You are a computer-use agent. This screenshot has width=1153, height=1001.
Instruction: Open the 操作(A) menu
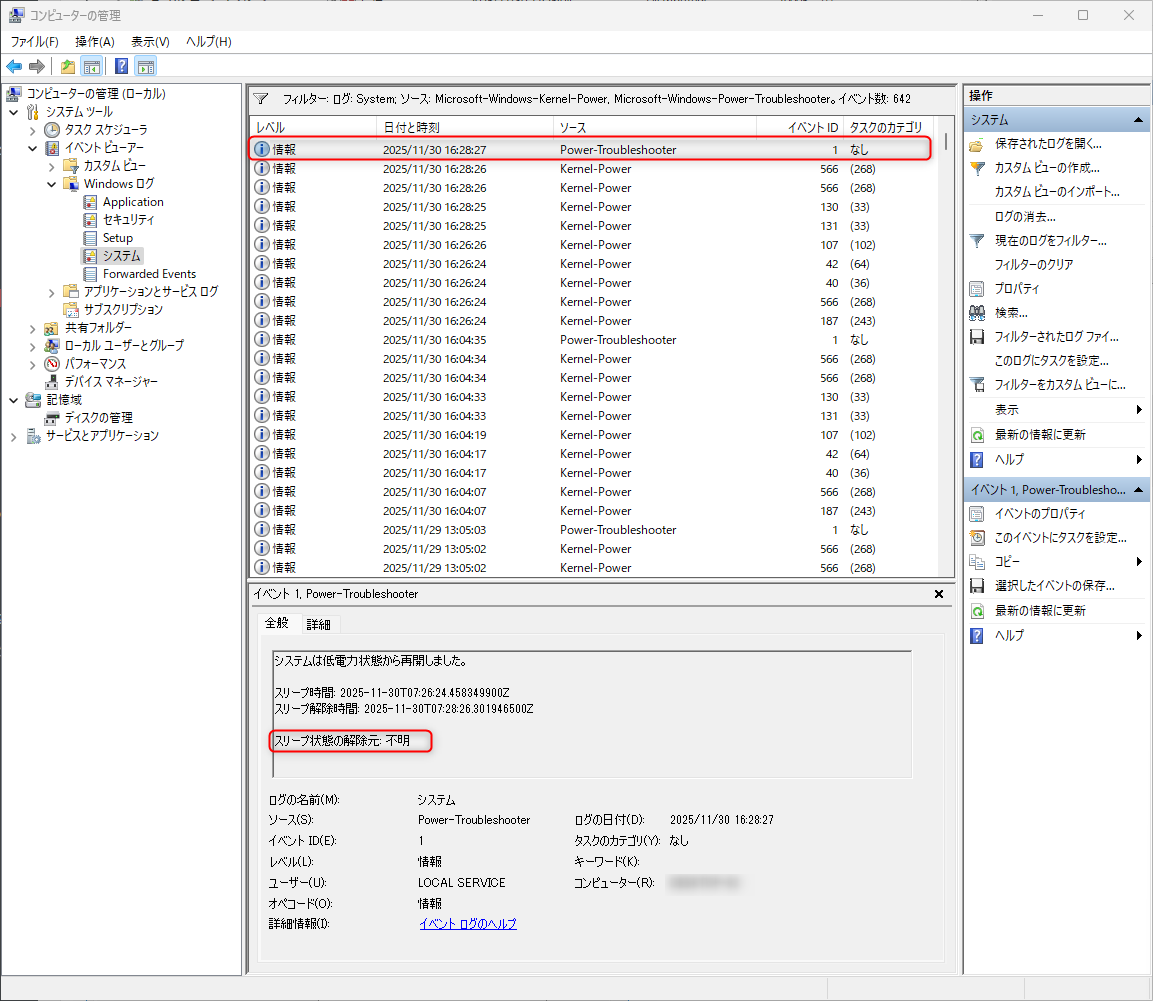(x=93, y=42)
